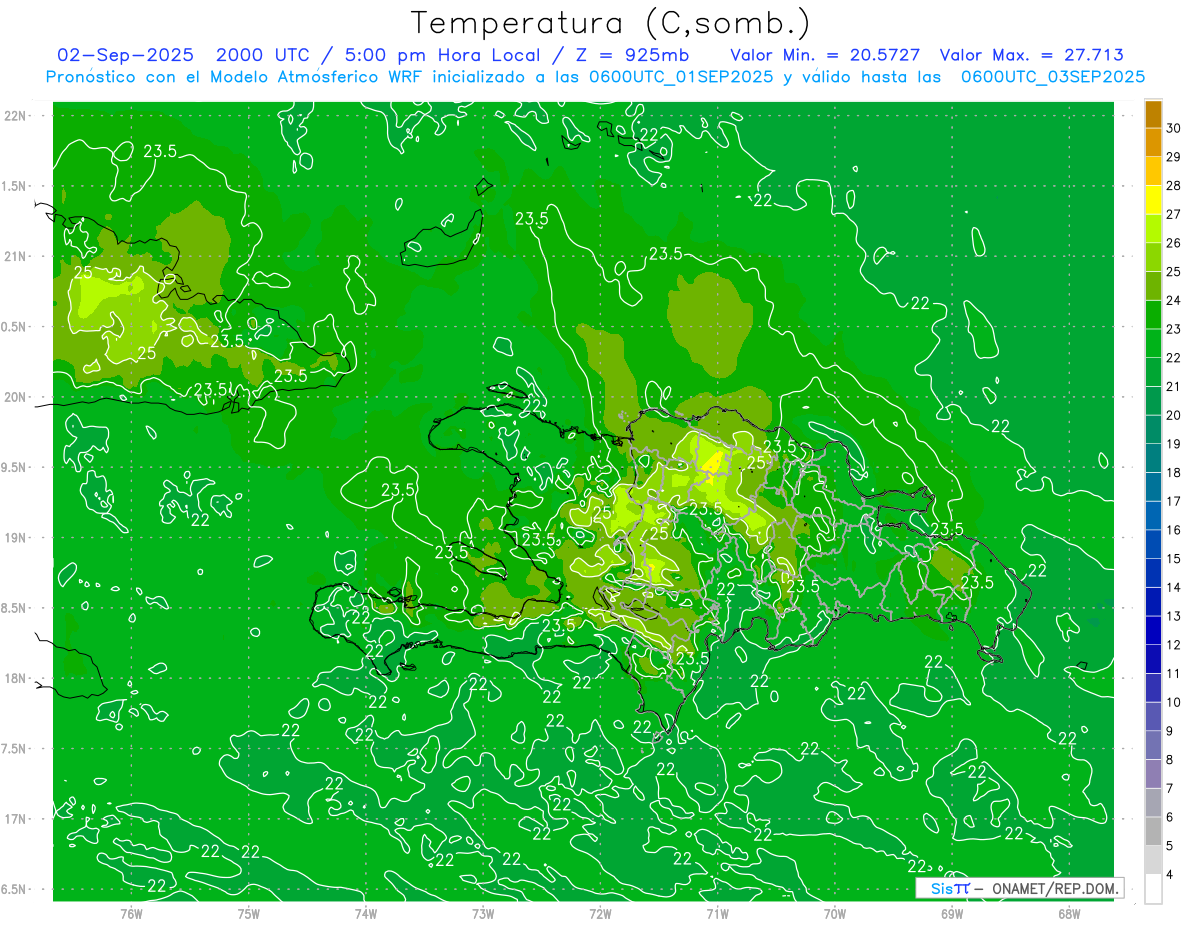
Task: Click the dark orange top swatch of color scale
Action: 1153,114
